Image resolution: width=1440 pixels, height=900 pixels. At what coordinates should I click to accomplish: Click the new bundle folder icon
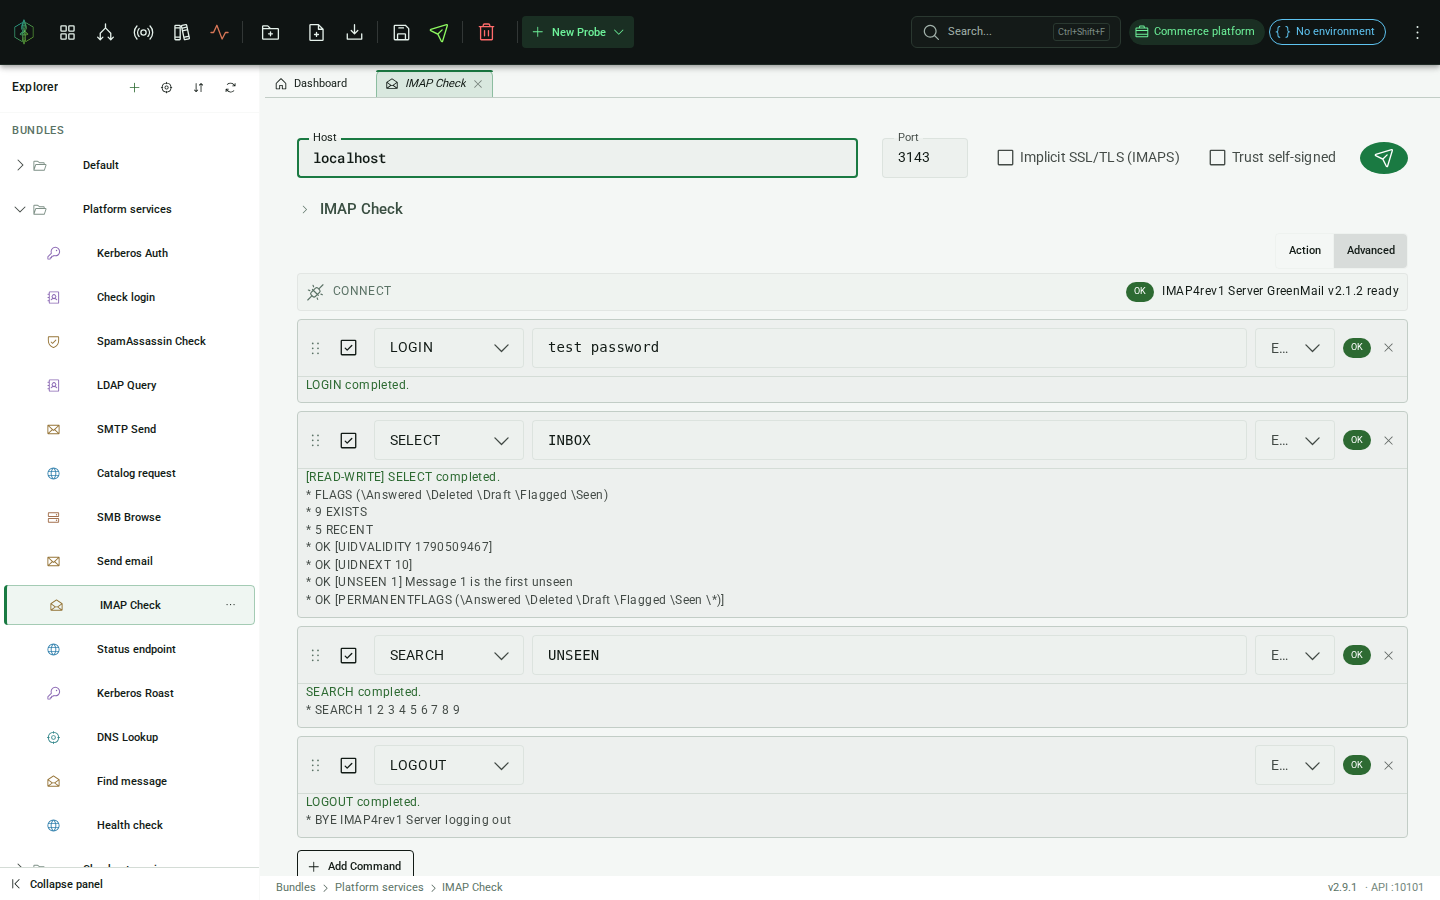(x=270, y=32)
